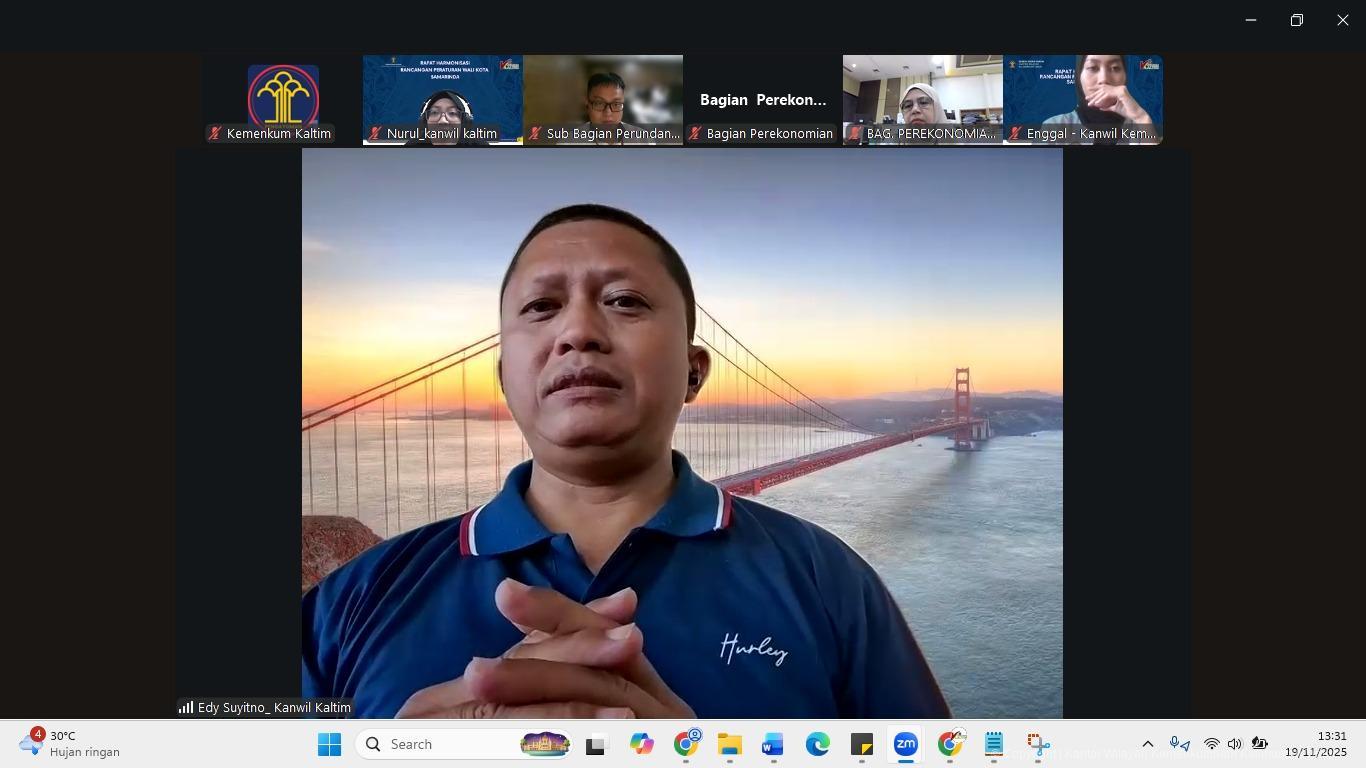Screen dimensions: 1366x768
Task: Click the Enggal - Kanwil video thumbnail
Action: [x=1082, y=99]
